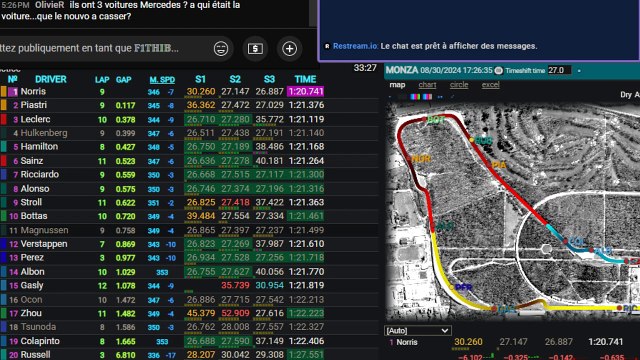This screenshot has width=640, height=360.
Task: Select driver Ocon in timing table
Action: click(31, 300)
